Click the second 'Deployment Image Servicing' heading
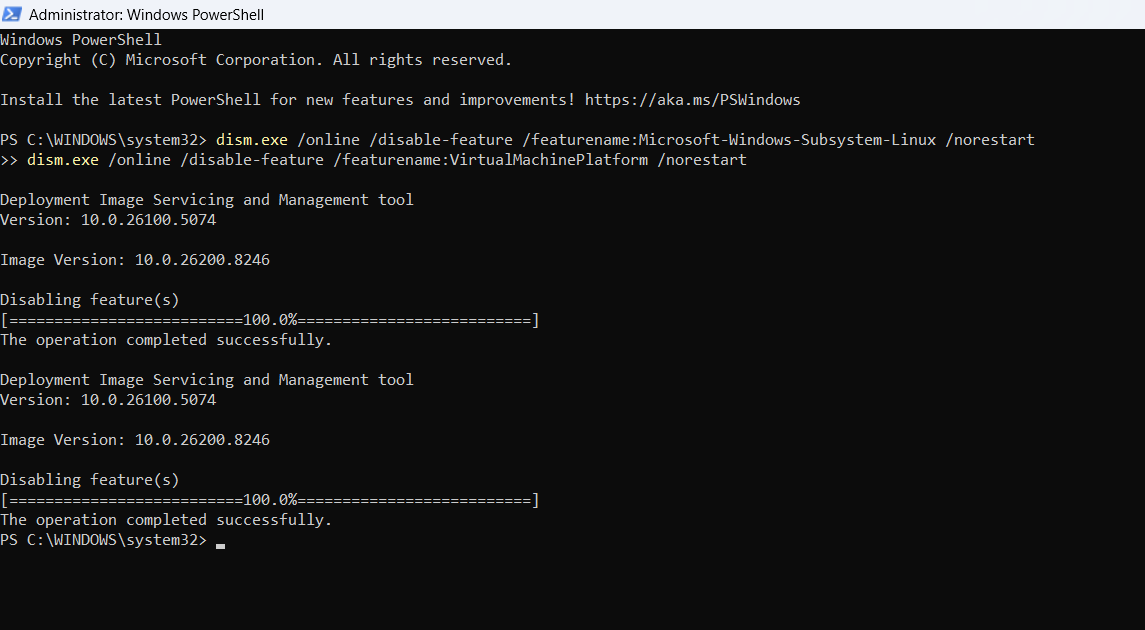The height and width of the screenshot is (630, 1145). (x=206, y=380)
